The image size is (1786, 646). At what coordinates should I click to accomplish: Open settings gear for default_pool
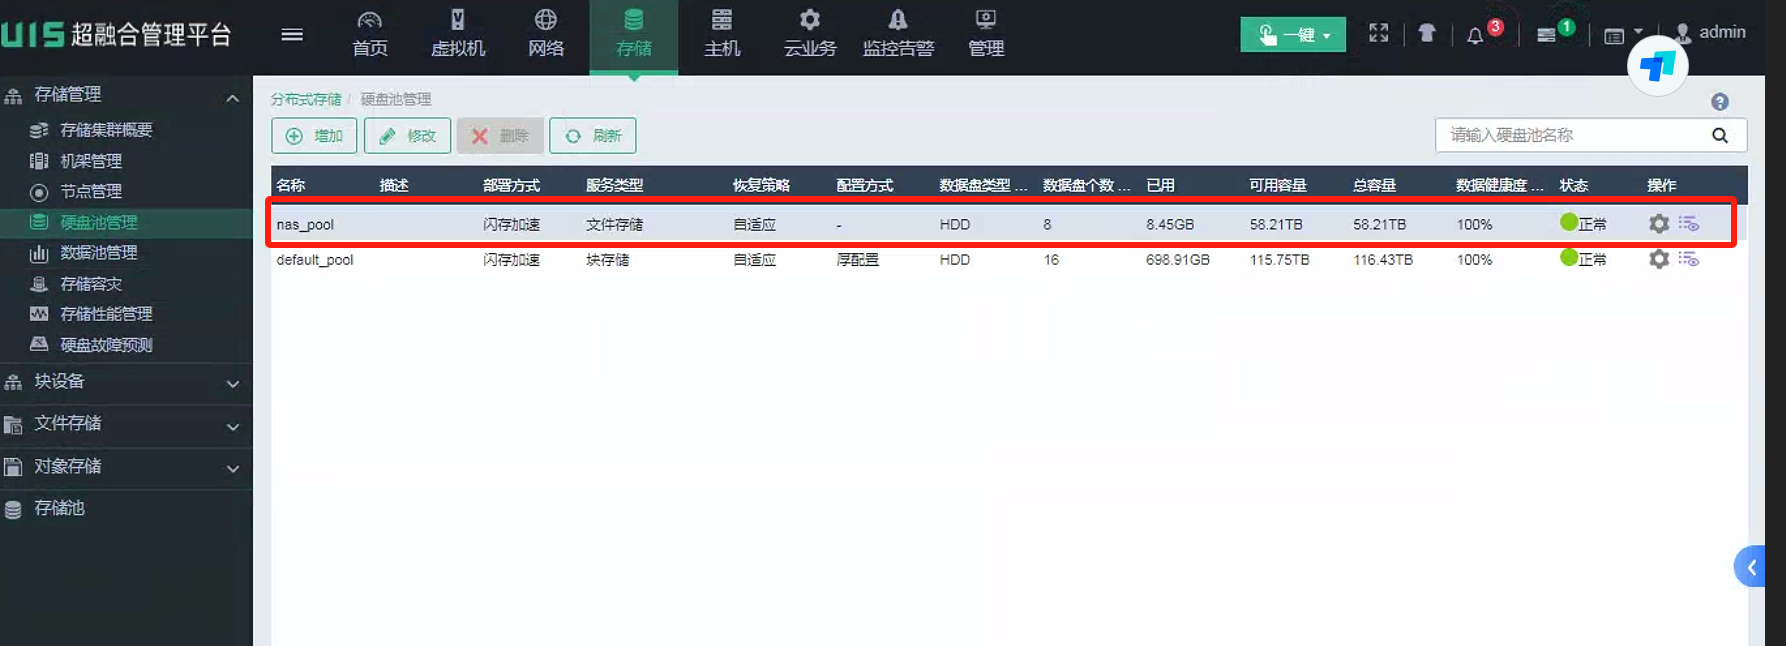(1659, 259)
